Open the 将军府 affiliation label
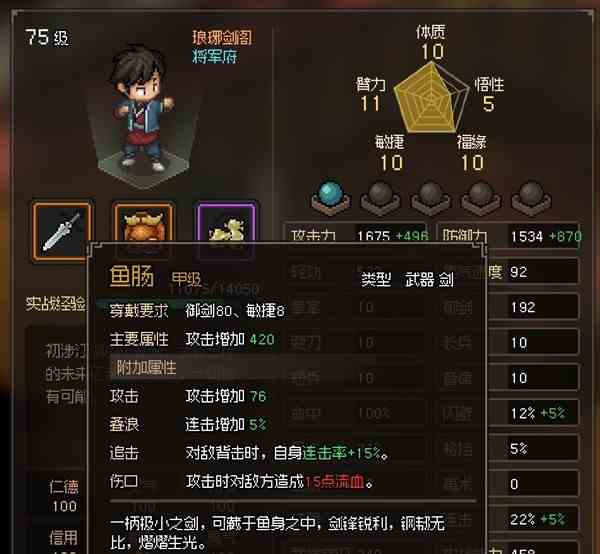Screen dimensions: 600x554 [x=214, y=56]
